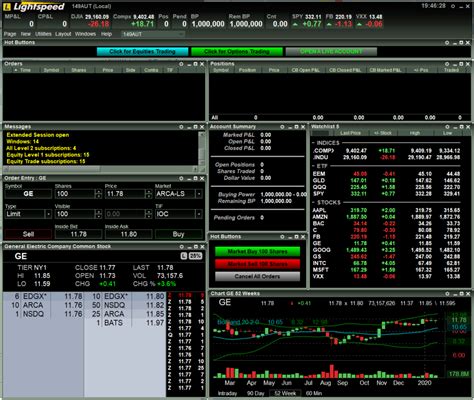
Task: Open settings gear of top Hot Buttons bar
Action: 447,43
